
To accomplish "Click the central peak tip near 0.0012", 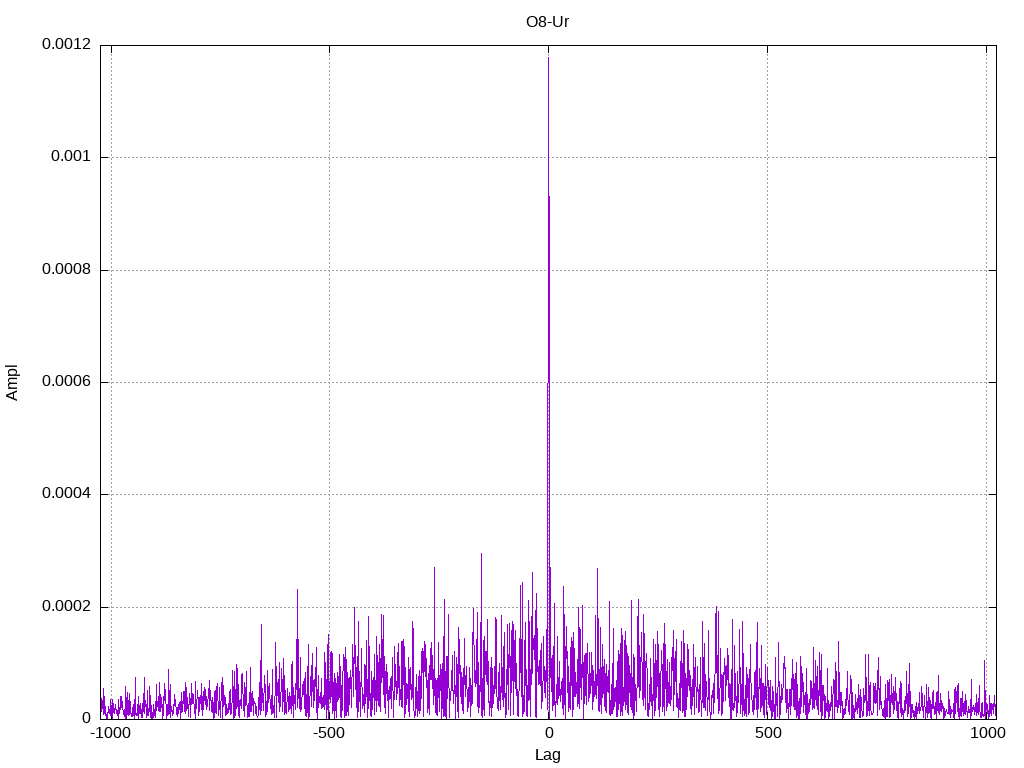I will (x=548, y=59).
